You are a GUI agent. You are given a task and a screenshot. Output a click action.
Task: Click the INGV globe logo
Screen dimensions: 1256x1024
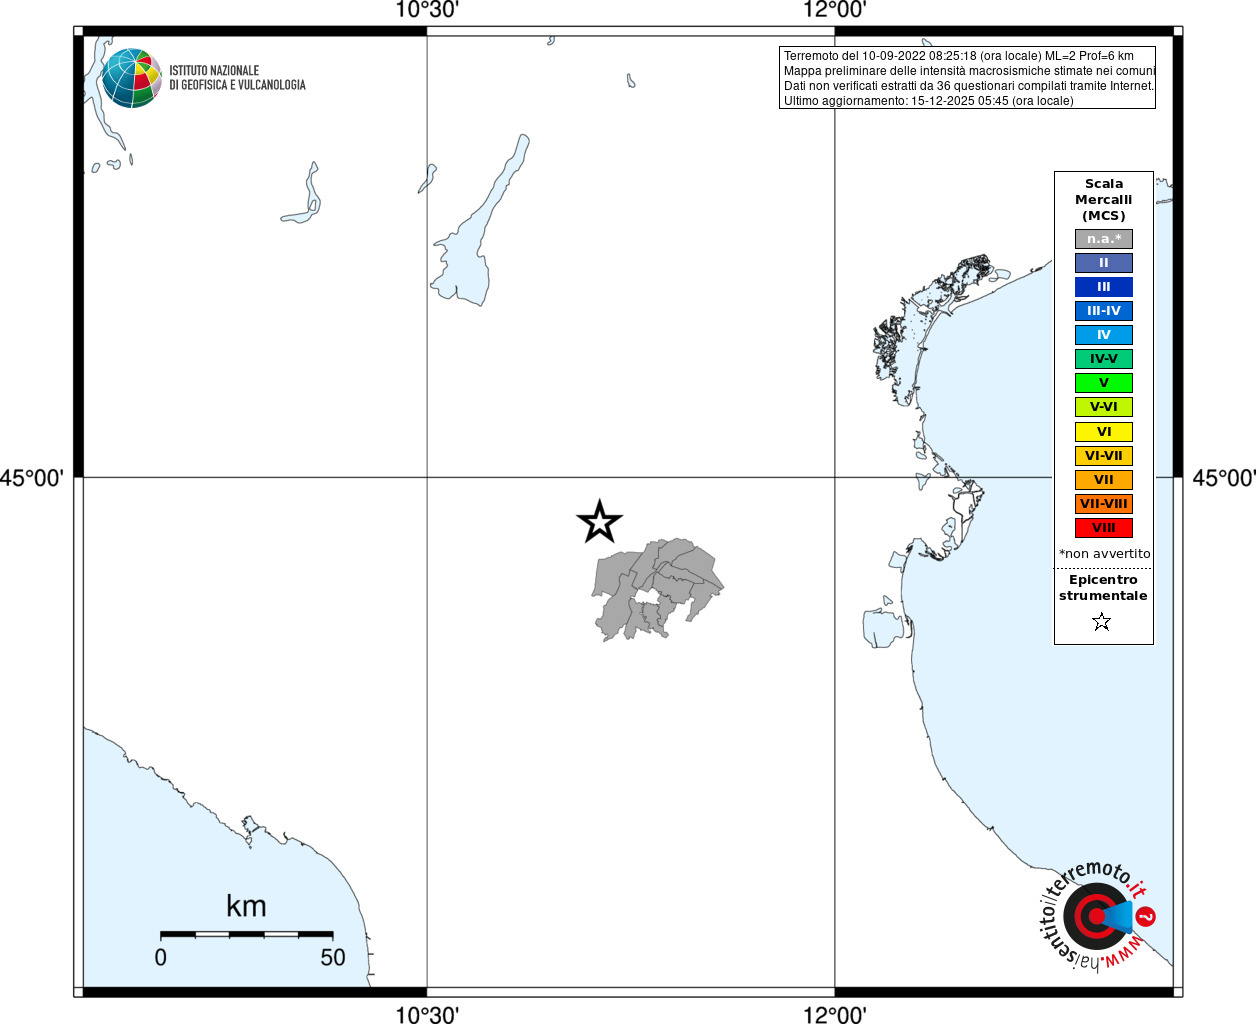pyautogui.click(x=131, y=78)
